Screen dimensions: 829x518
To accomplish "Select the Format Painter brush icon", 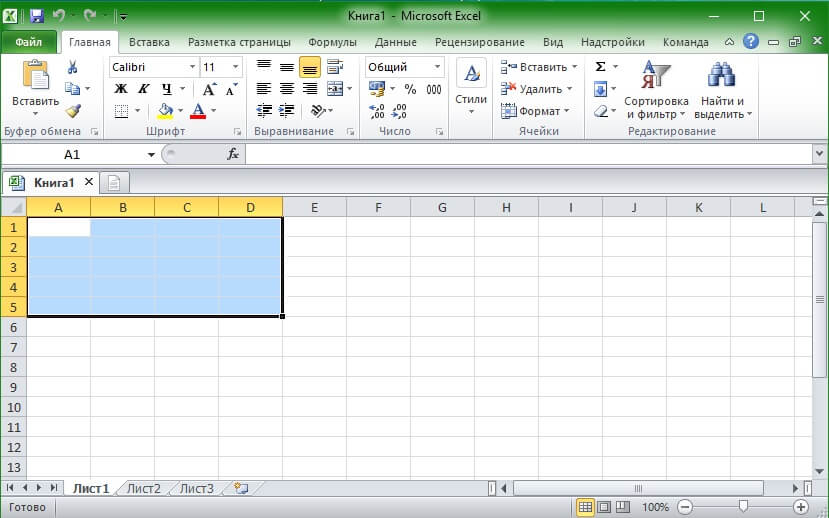I will click(x=73, y=110).
